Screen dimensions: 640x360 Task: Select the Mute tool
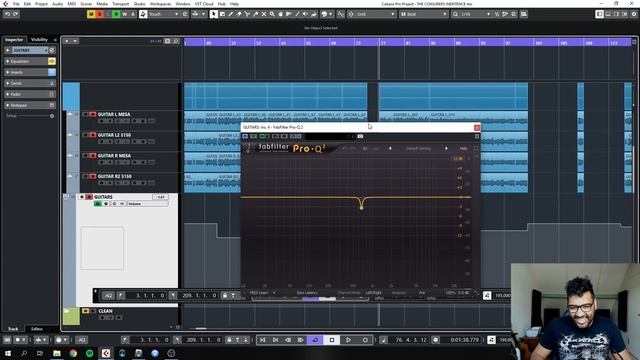[264, 14]
